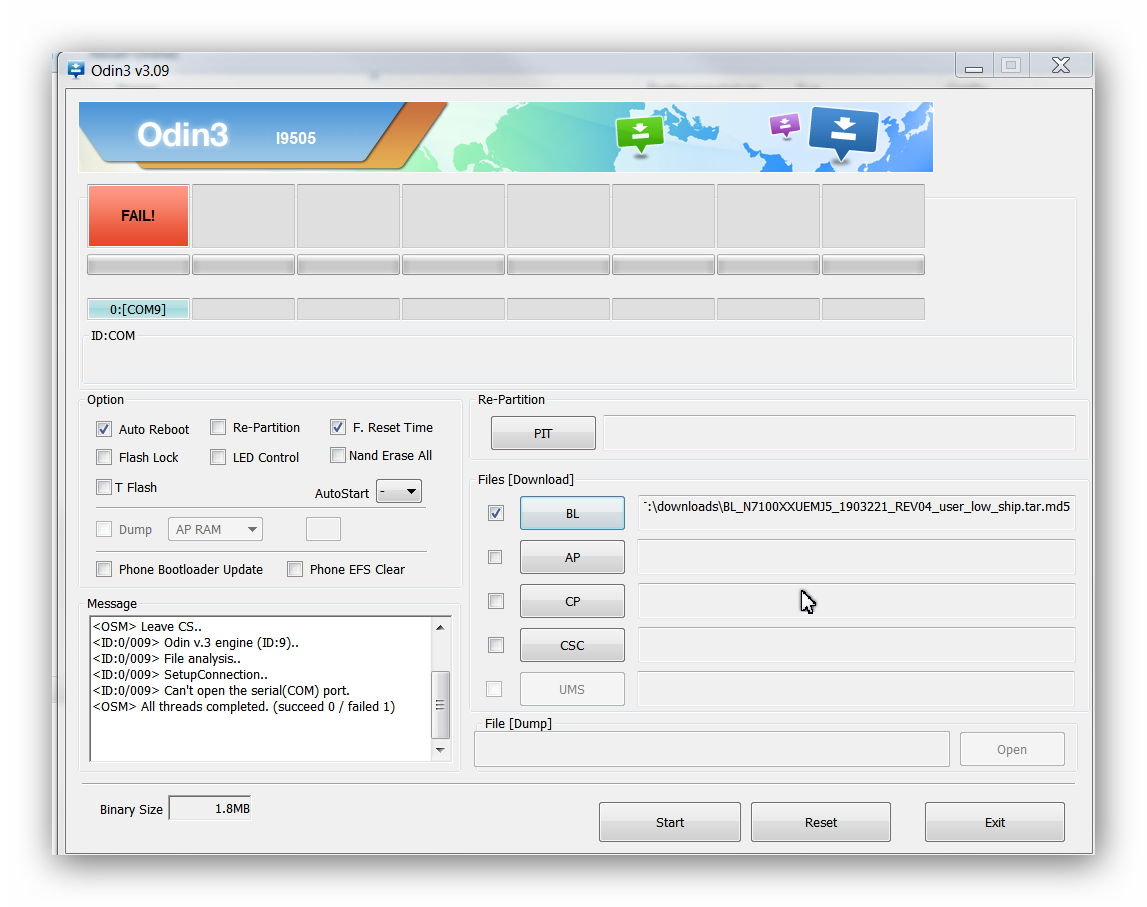Click the Start button
This screenshot has height=907, width=1147.
[x=669, y=822]
